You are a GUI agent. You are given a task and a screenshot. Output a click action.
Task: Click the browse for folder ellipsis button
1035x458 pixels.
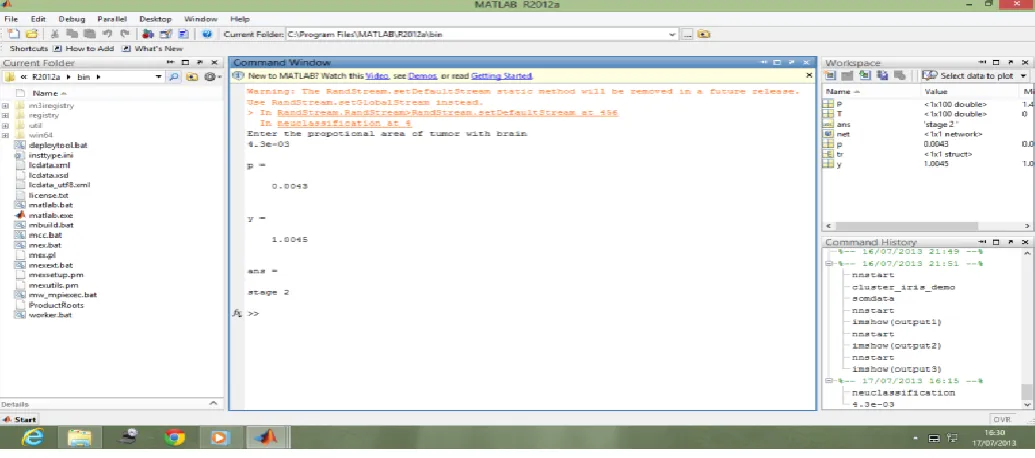click(x=687, y=34)
